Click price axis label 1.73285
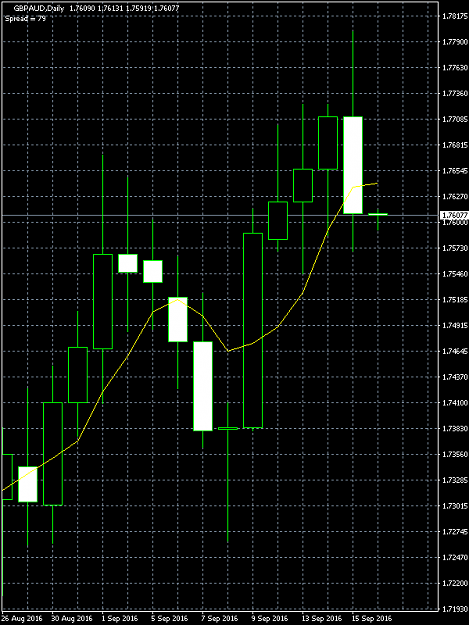This screenshot has width=469, height=625. pyautogui.click(x=455, y=480)
